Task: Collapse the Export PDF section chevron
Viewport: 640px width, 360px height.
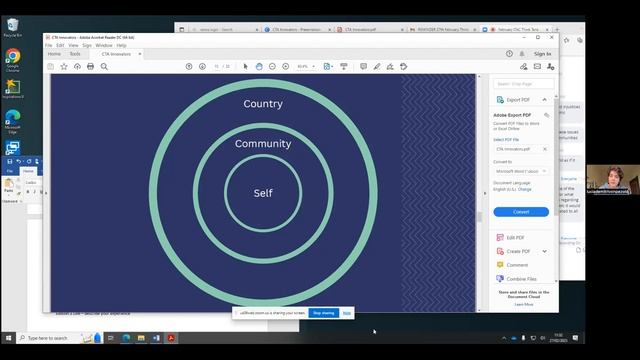Action: click(x=544, y=100)
